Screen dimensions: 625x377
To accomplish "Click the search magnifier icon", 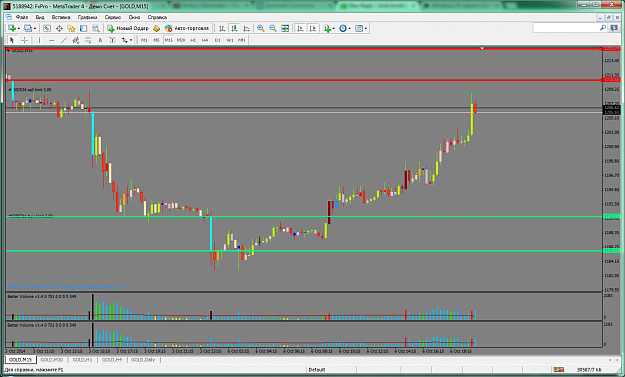I will click(x=603, y=27).
